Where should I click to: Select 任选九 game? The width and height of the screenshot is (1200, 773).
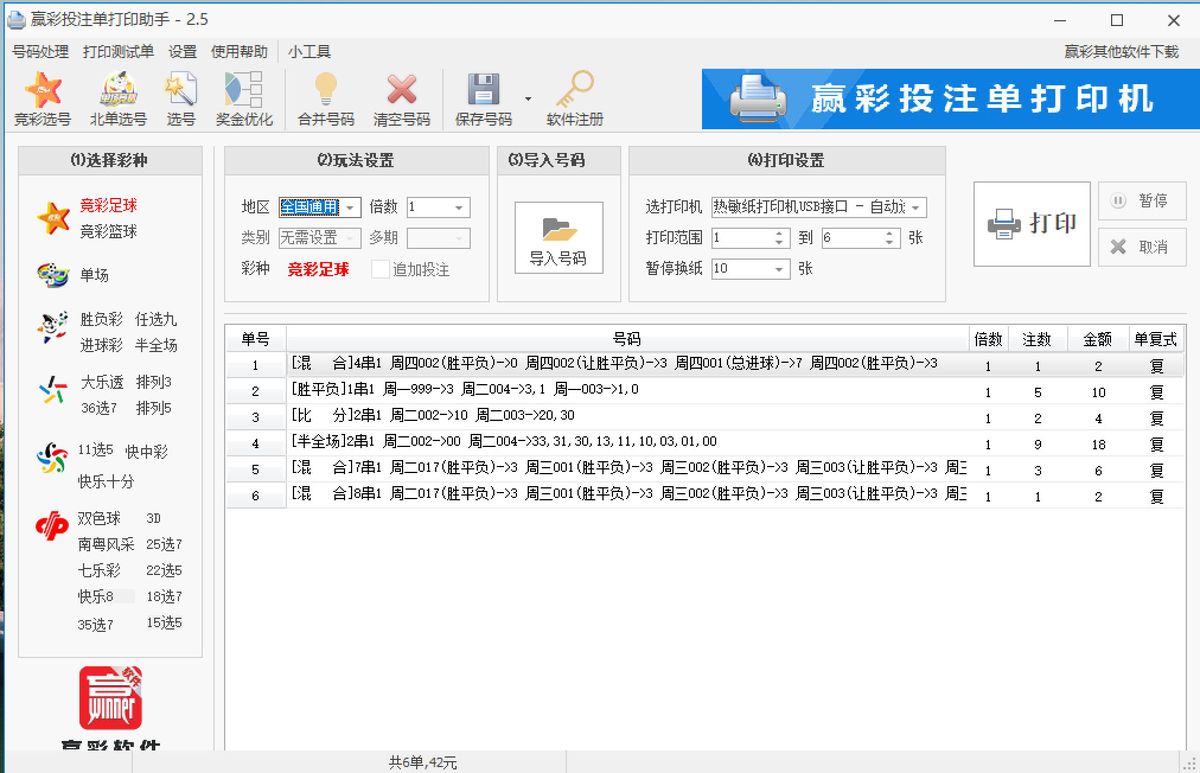point(156,319)
